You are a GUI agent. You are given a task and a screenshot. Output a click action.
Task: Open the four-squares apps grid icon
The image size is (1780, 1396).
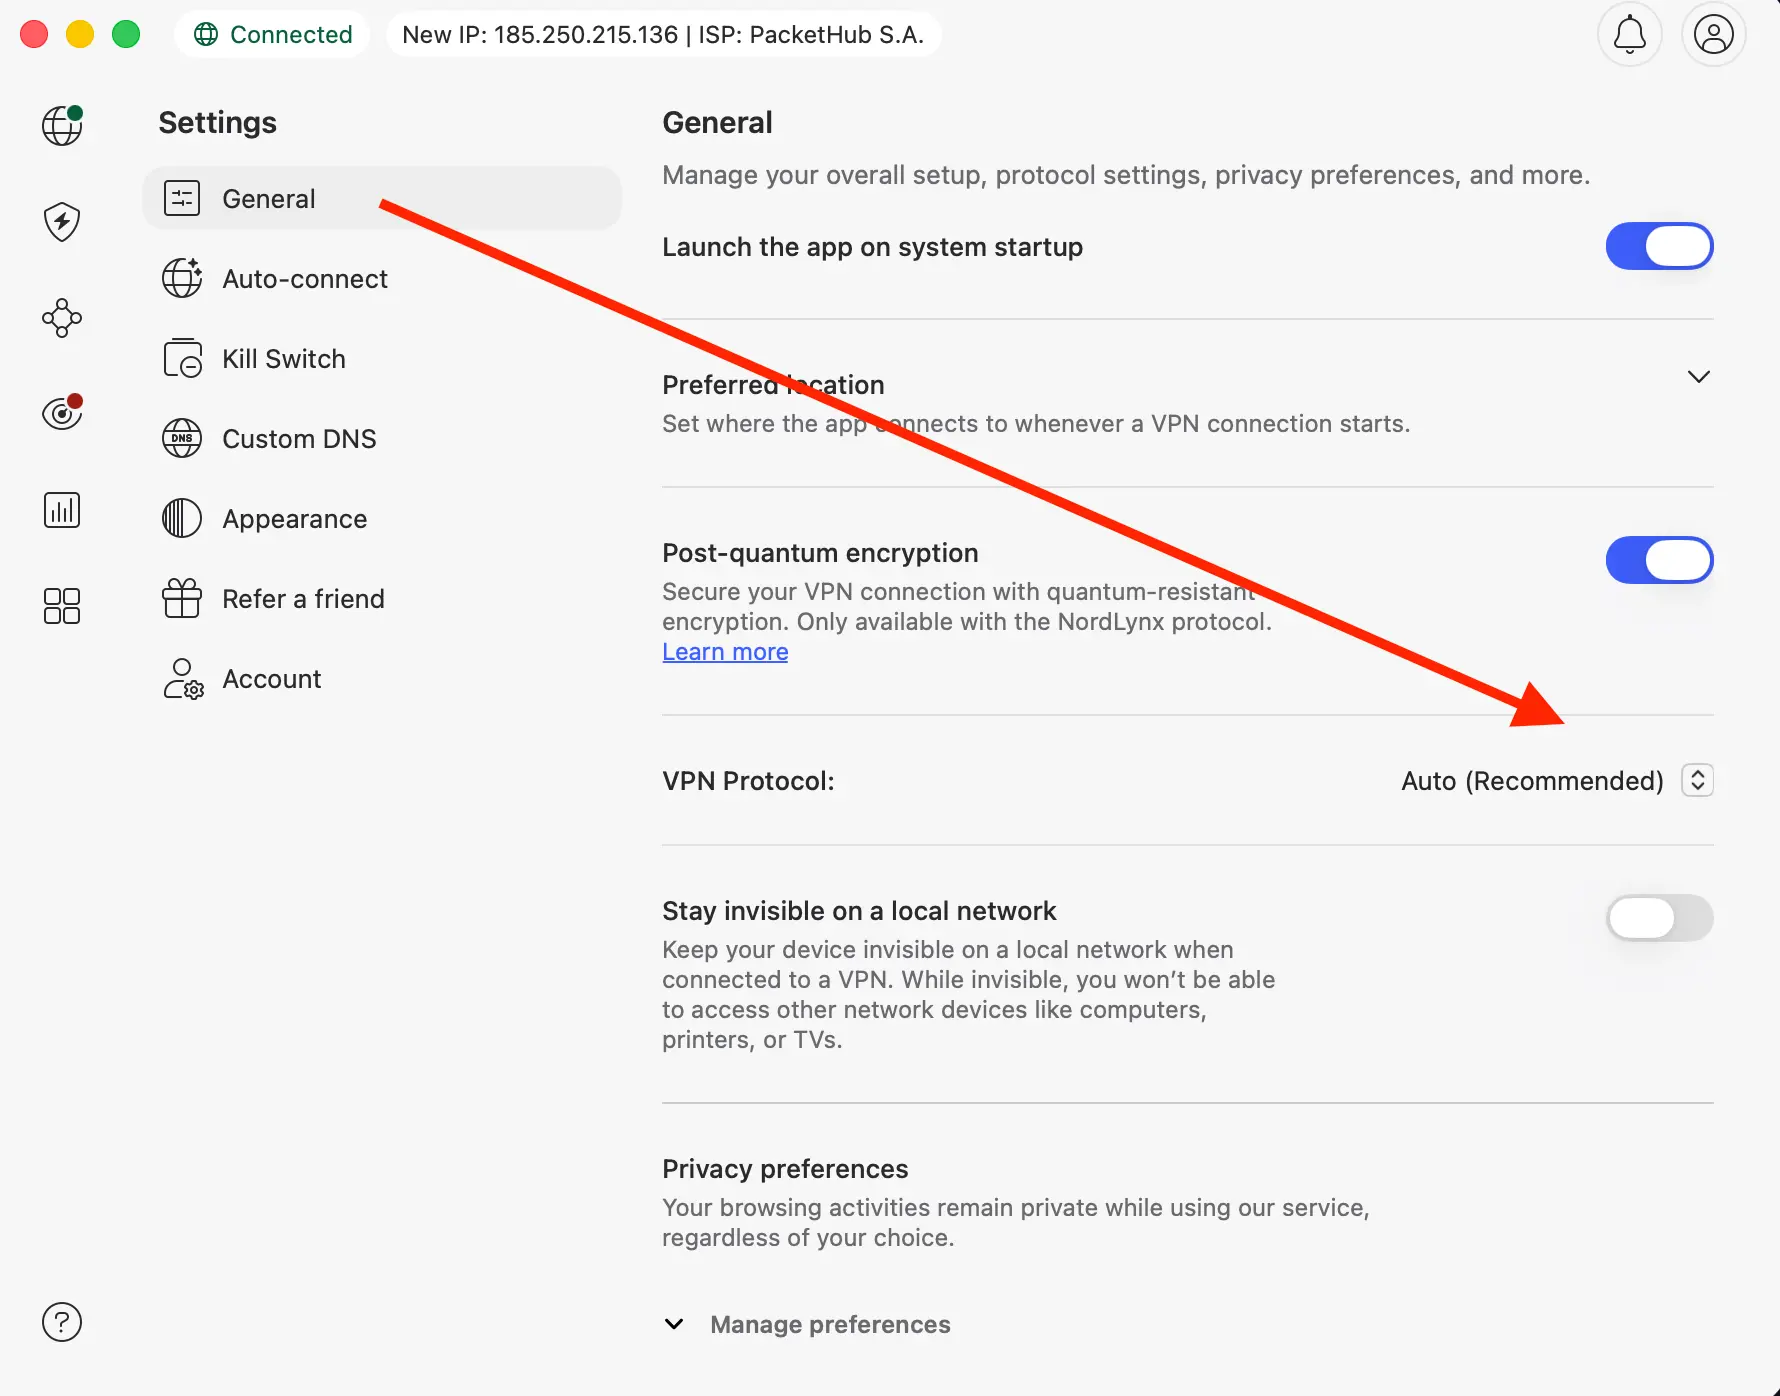click(x=62, y=606)
